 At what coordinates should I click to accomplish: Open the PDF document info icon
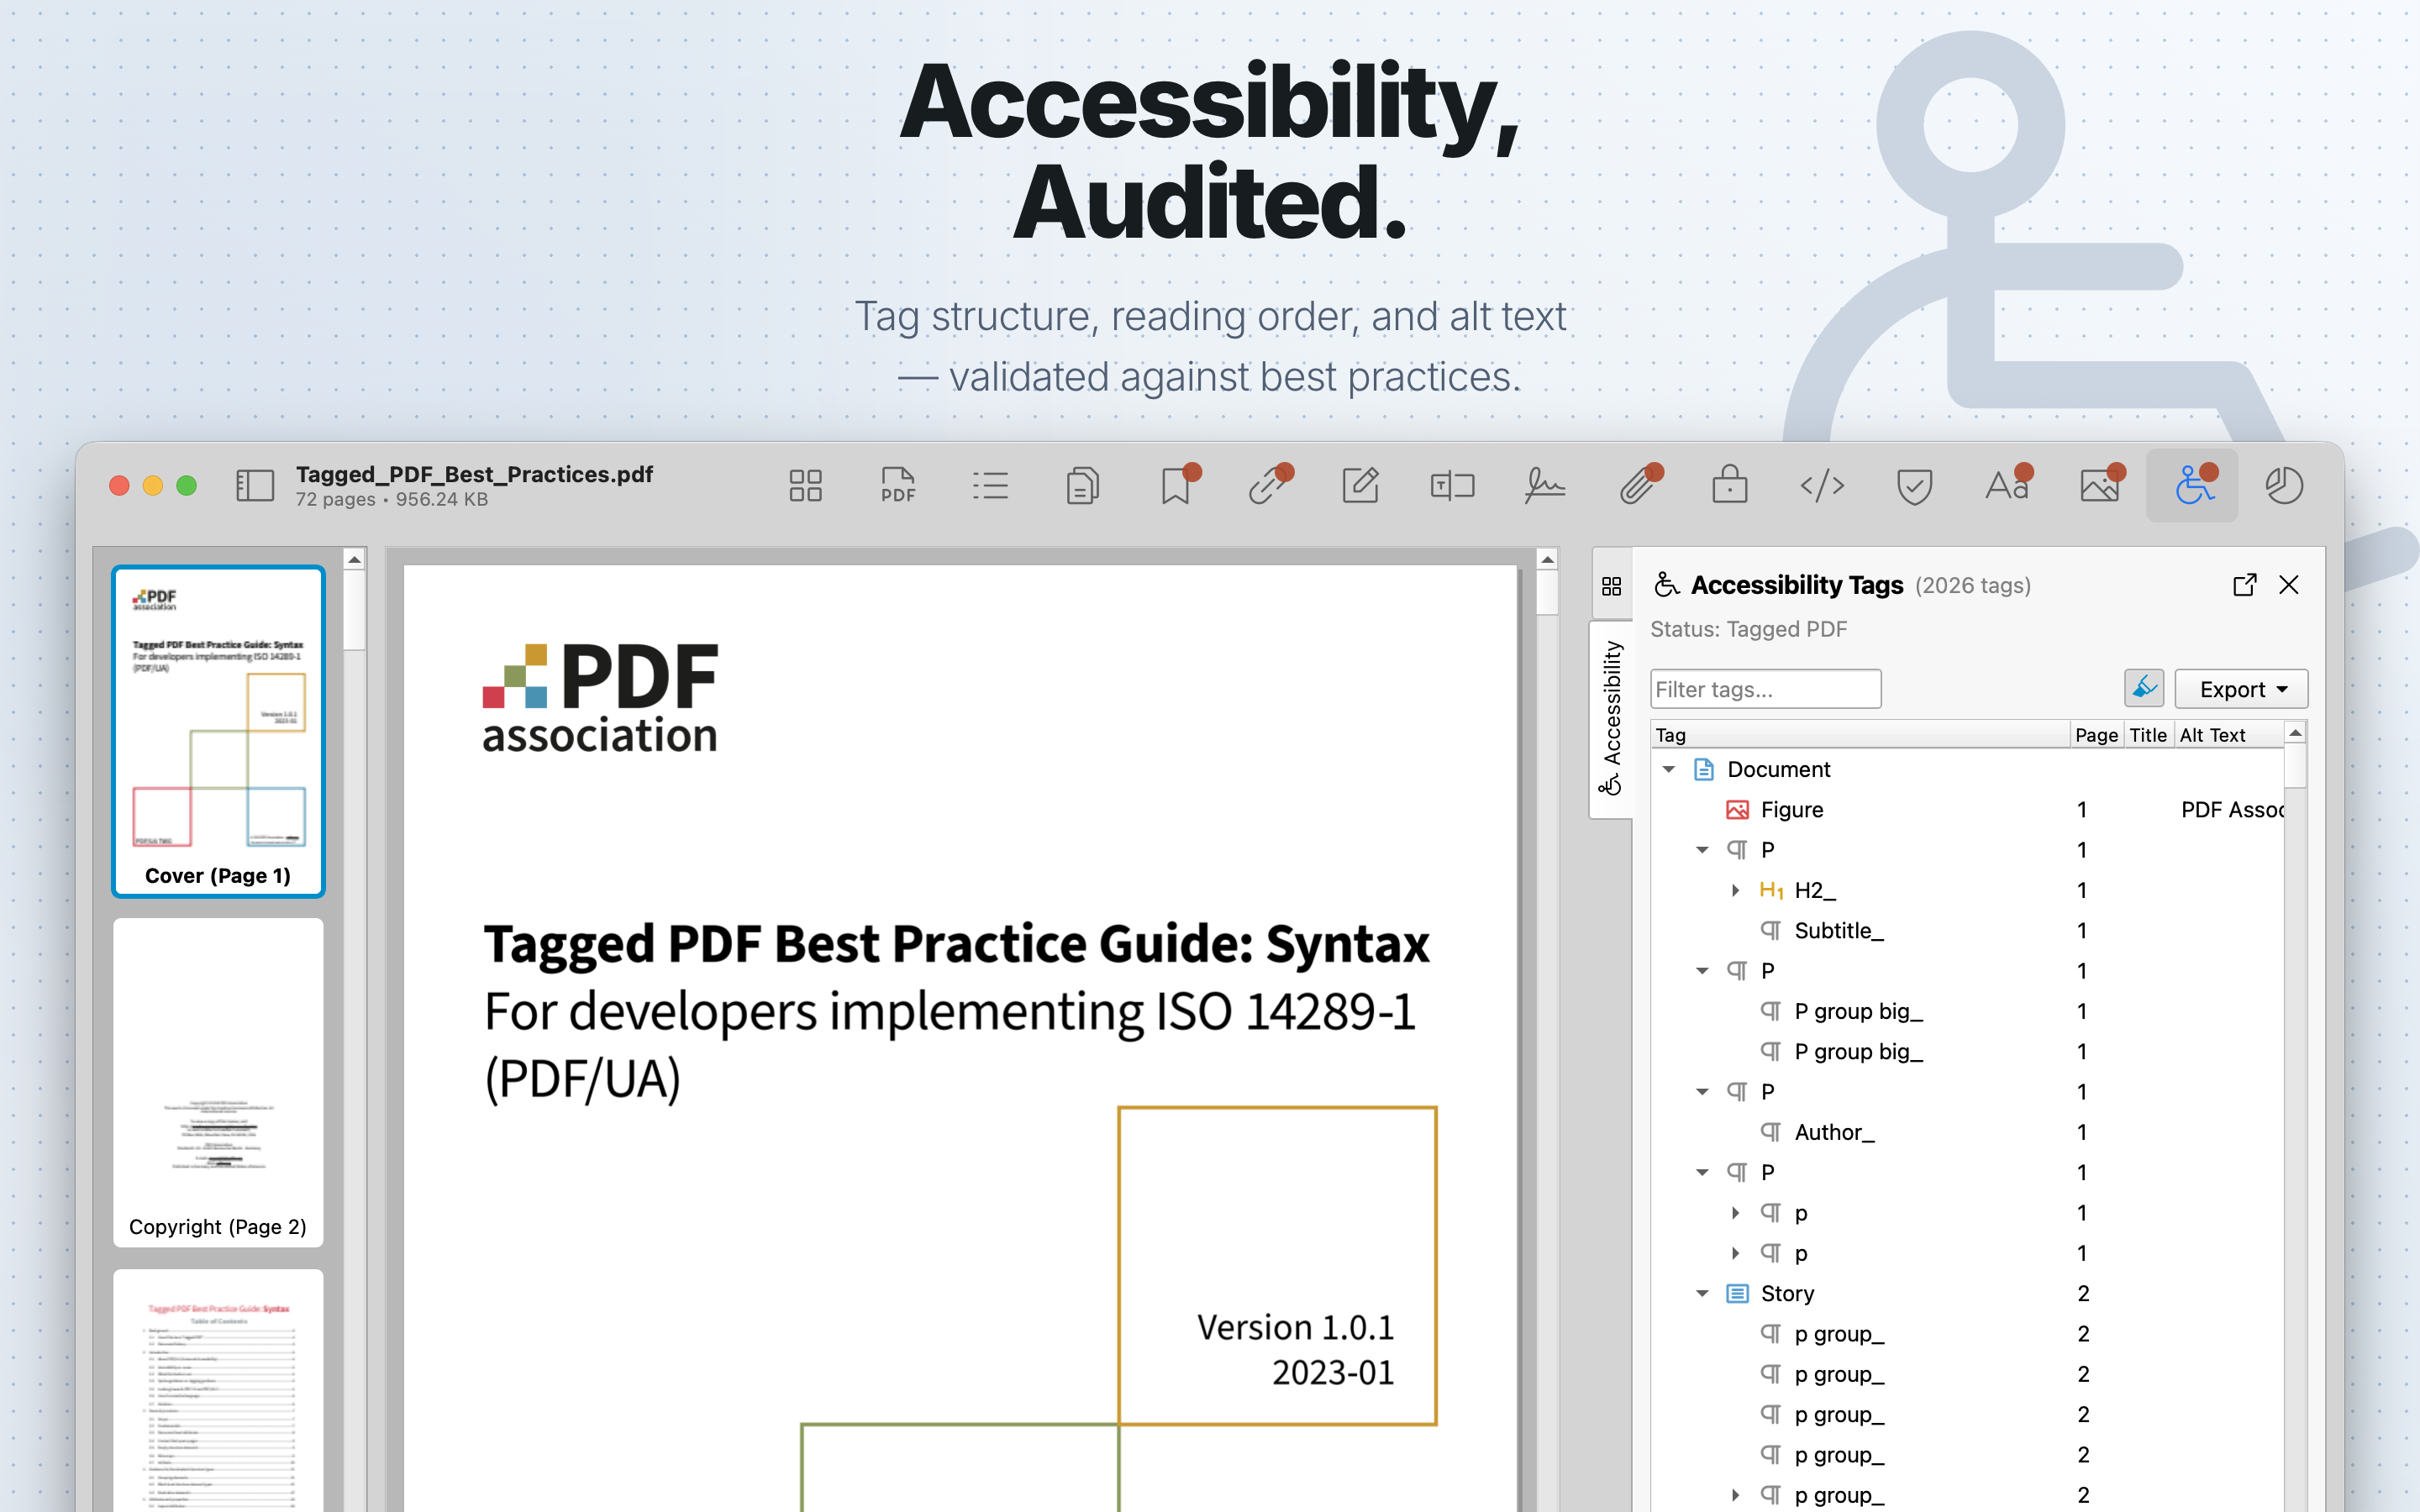(898, 486)
